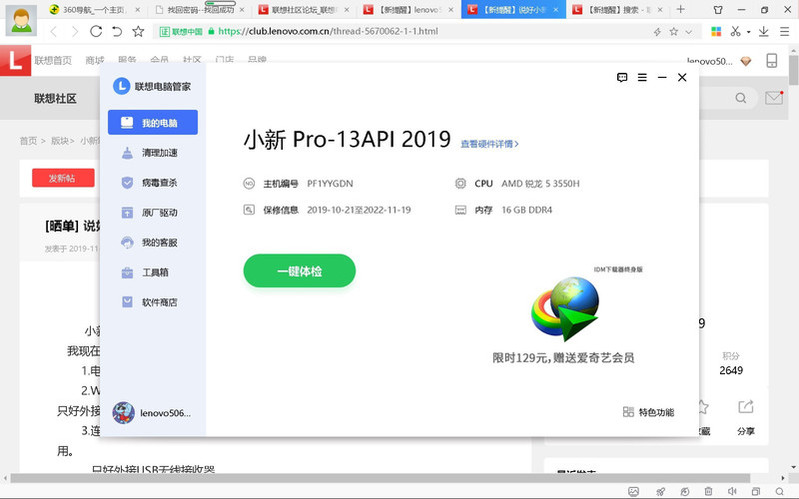Click the browser skin shirt icon
799x499 pixels.
(x=717, y=9)
